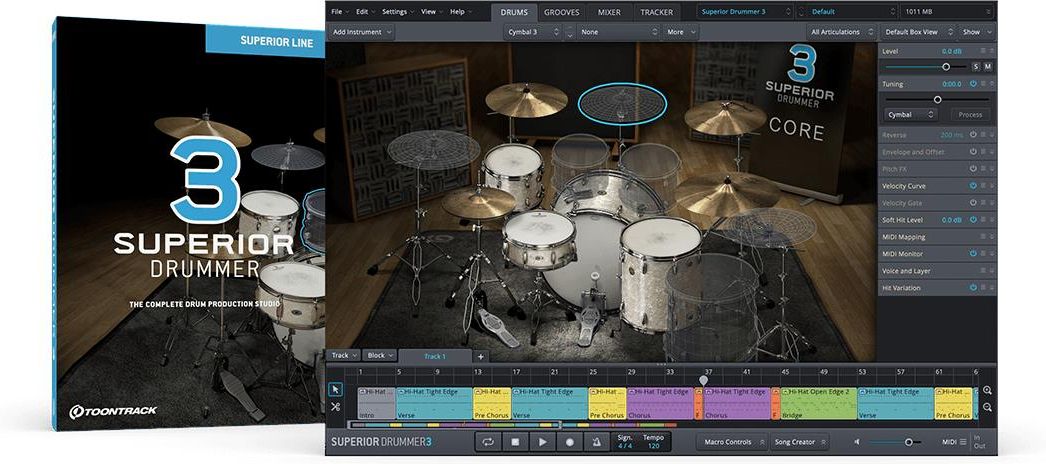Enable the Pitch FX power button

[x=973, y=169]
